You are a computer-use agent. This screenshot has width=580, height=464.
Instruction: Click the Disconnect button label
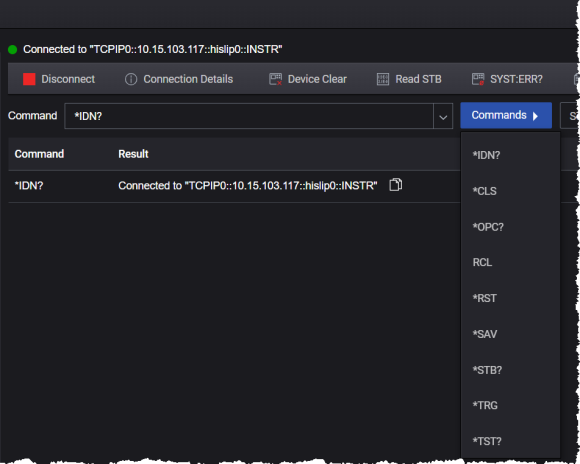(x=68, y=79)
